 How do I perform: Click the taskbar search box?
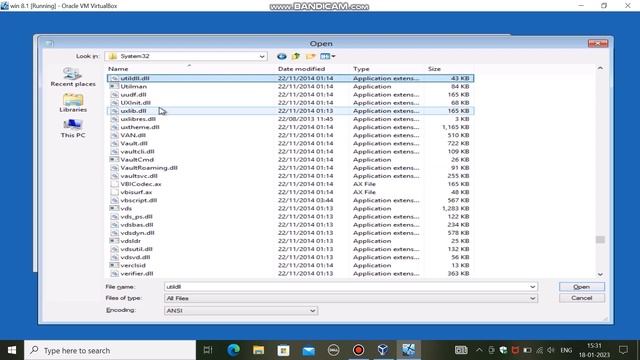pos(110,350)
